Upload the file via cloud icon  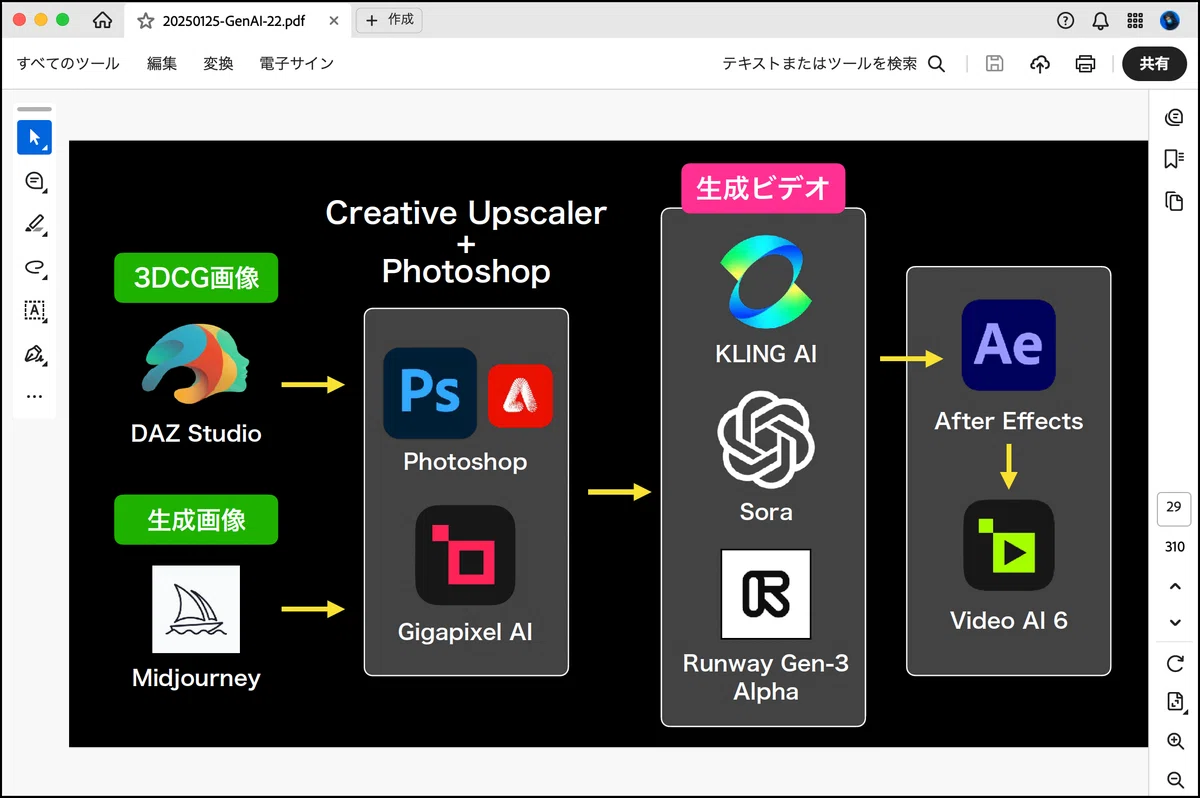(x=1040, y=64)
